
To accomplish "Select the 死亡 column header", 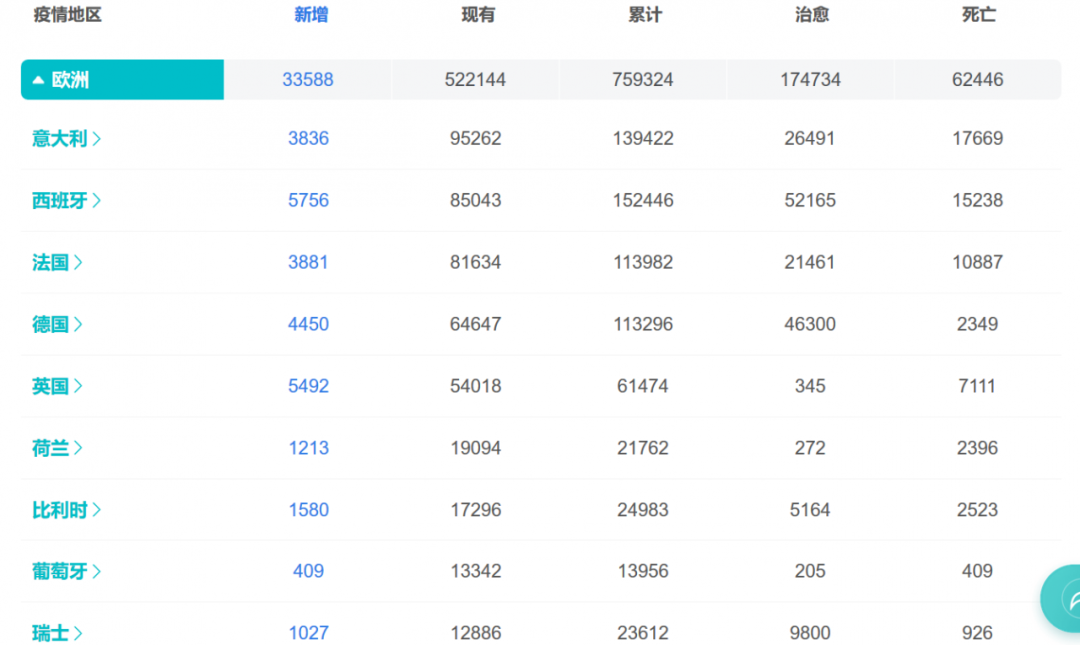I will click(979, 15).
